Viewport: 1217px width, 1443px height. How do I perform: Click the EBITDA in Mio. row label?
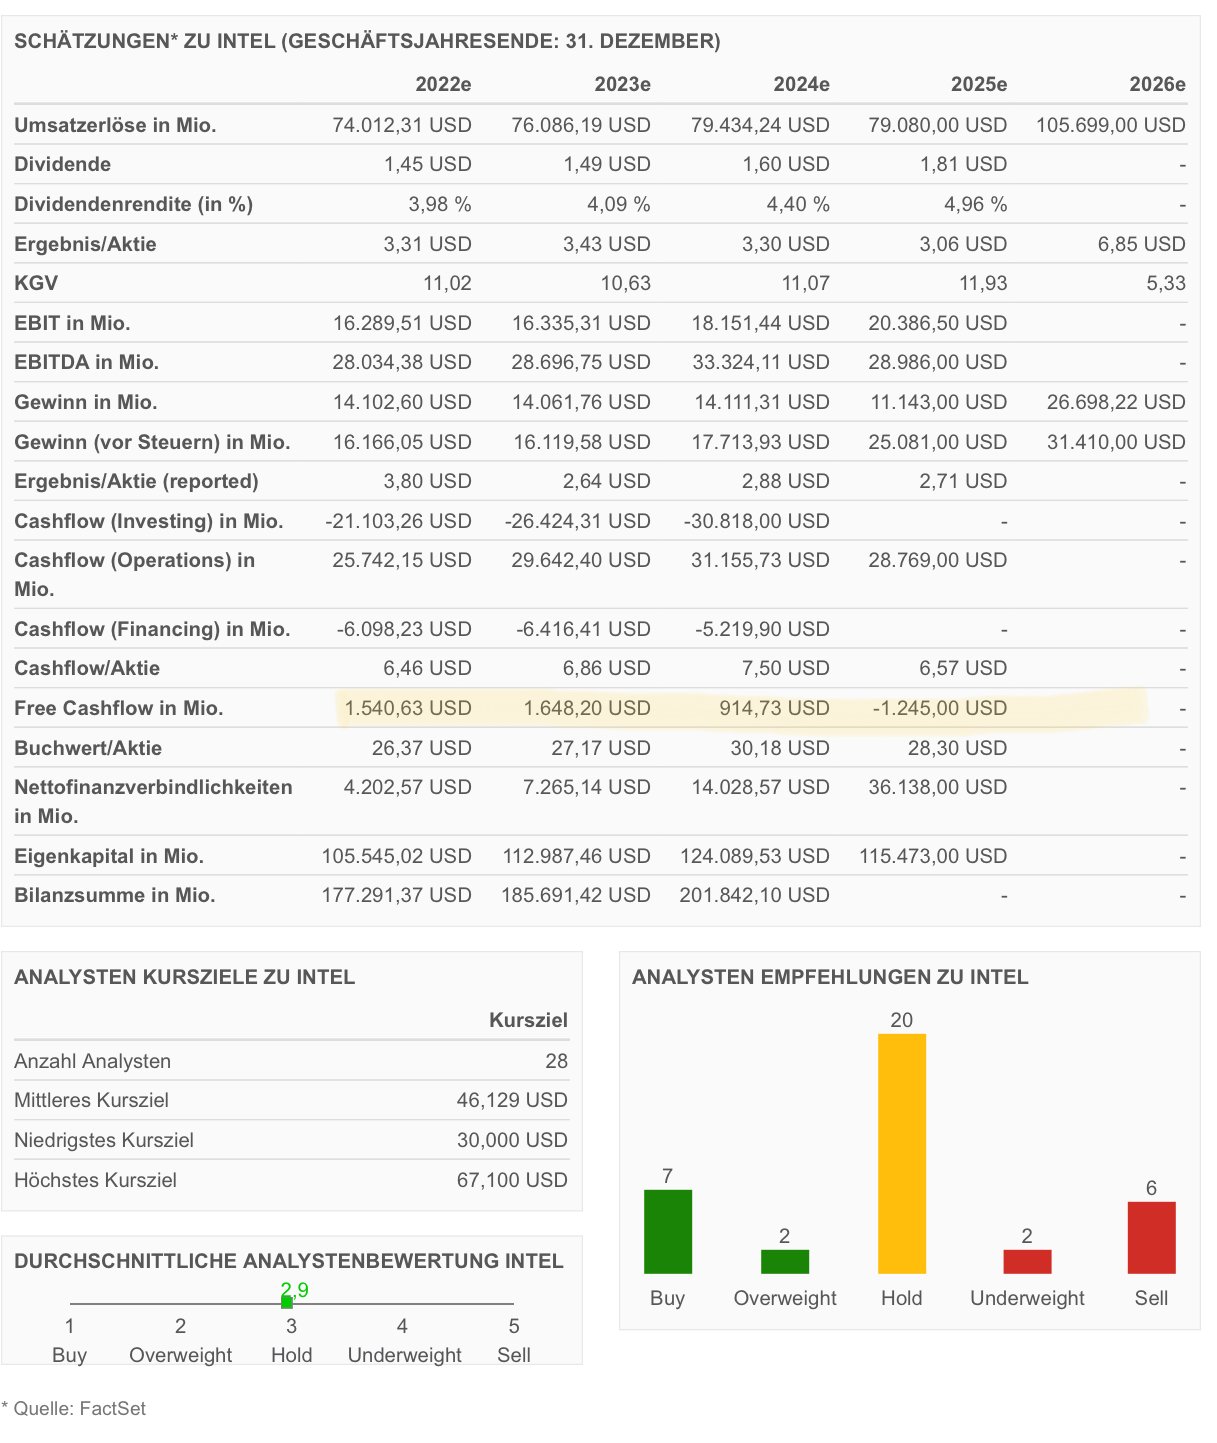coord(86,362)
